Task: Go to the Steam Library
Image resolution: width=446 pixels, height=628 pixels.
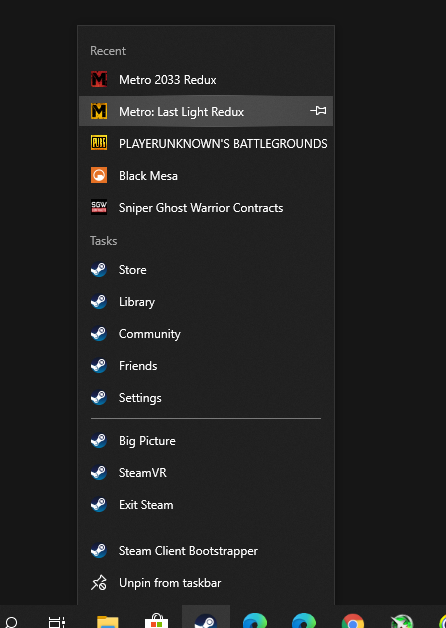Action: (x=206, y=302)
